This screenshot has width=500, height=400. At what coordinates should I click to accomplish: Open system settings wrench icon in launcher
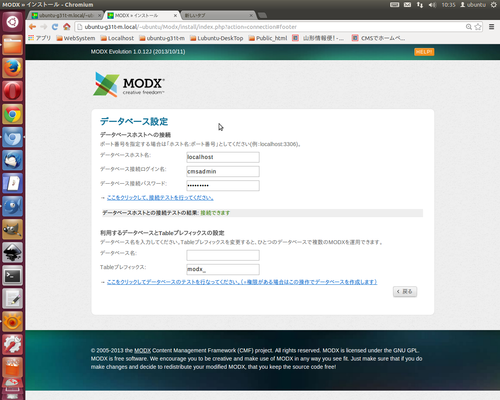click(12, 344)
